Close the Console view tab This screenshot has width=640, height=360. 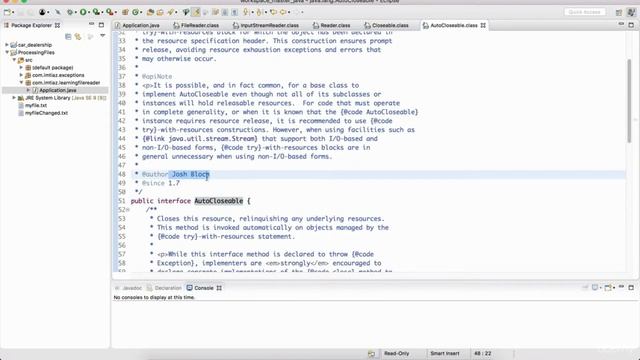coord(219,288)
